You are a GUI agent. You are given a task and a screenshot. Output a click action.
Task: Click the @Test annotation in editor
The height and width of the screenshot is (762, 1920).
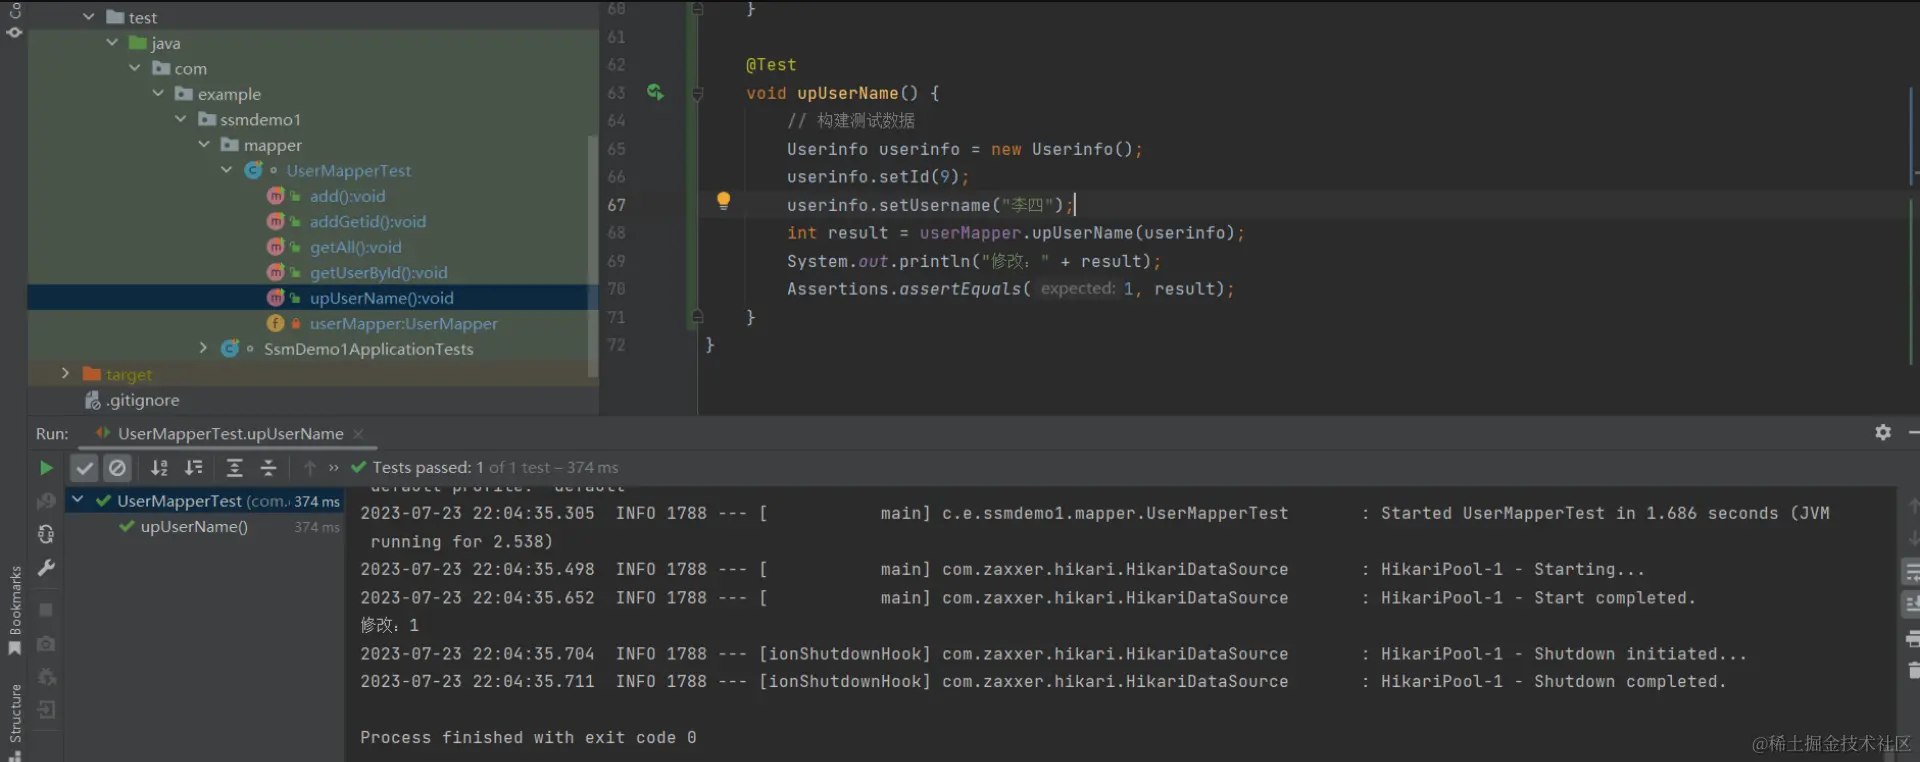pyautogui.click(x=771, y=65)
